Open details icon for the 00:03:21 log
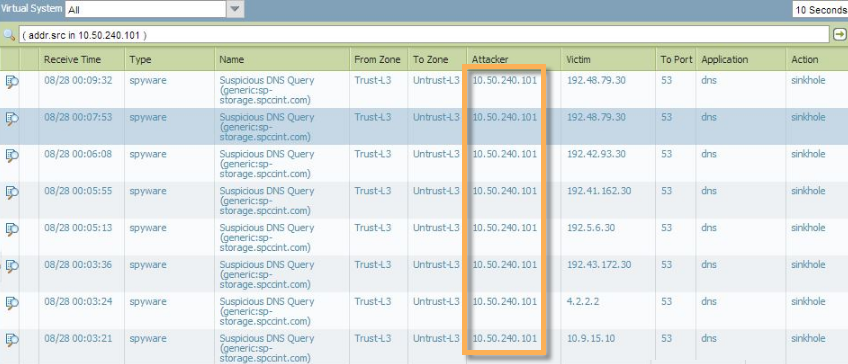Screen dimensions: 848x364 12,339
